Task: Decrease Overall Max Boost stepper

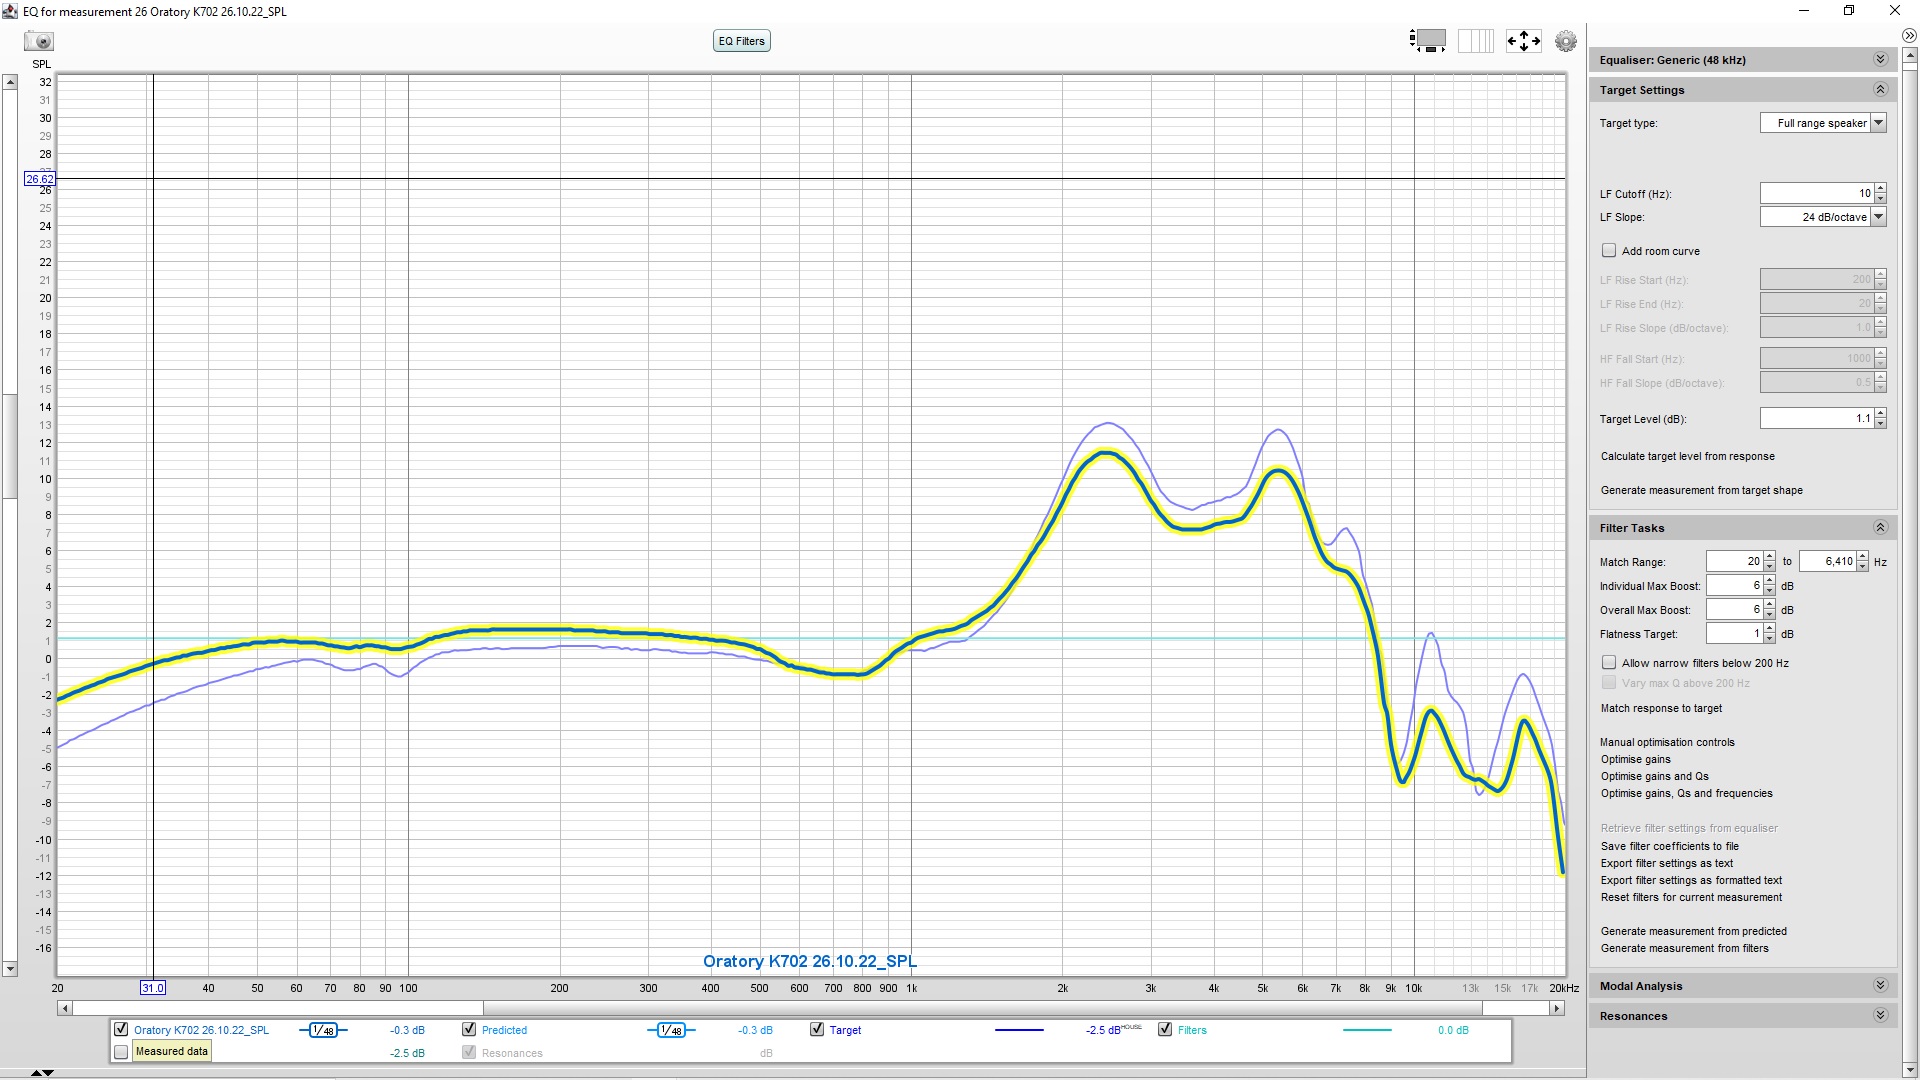Action: (1770, 615)
